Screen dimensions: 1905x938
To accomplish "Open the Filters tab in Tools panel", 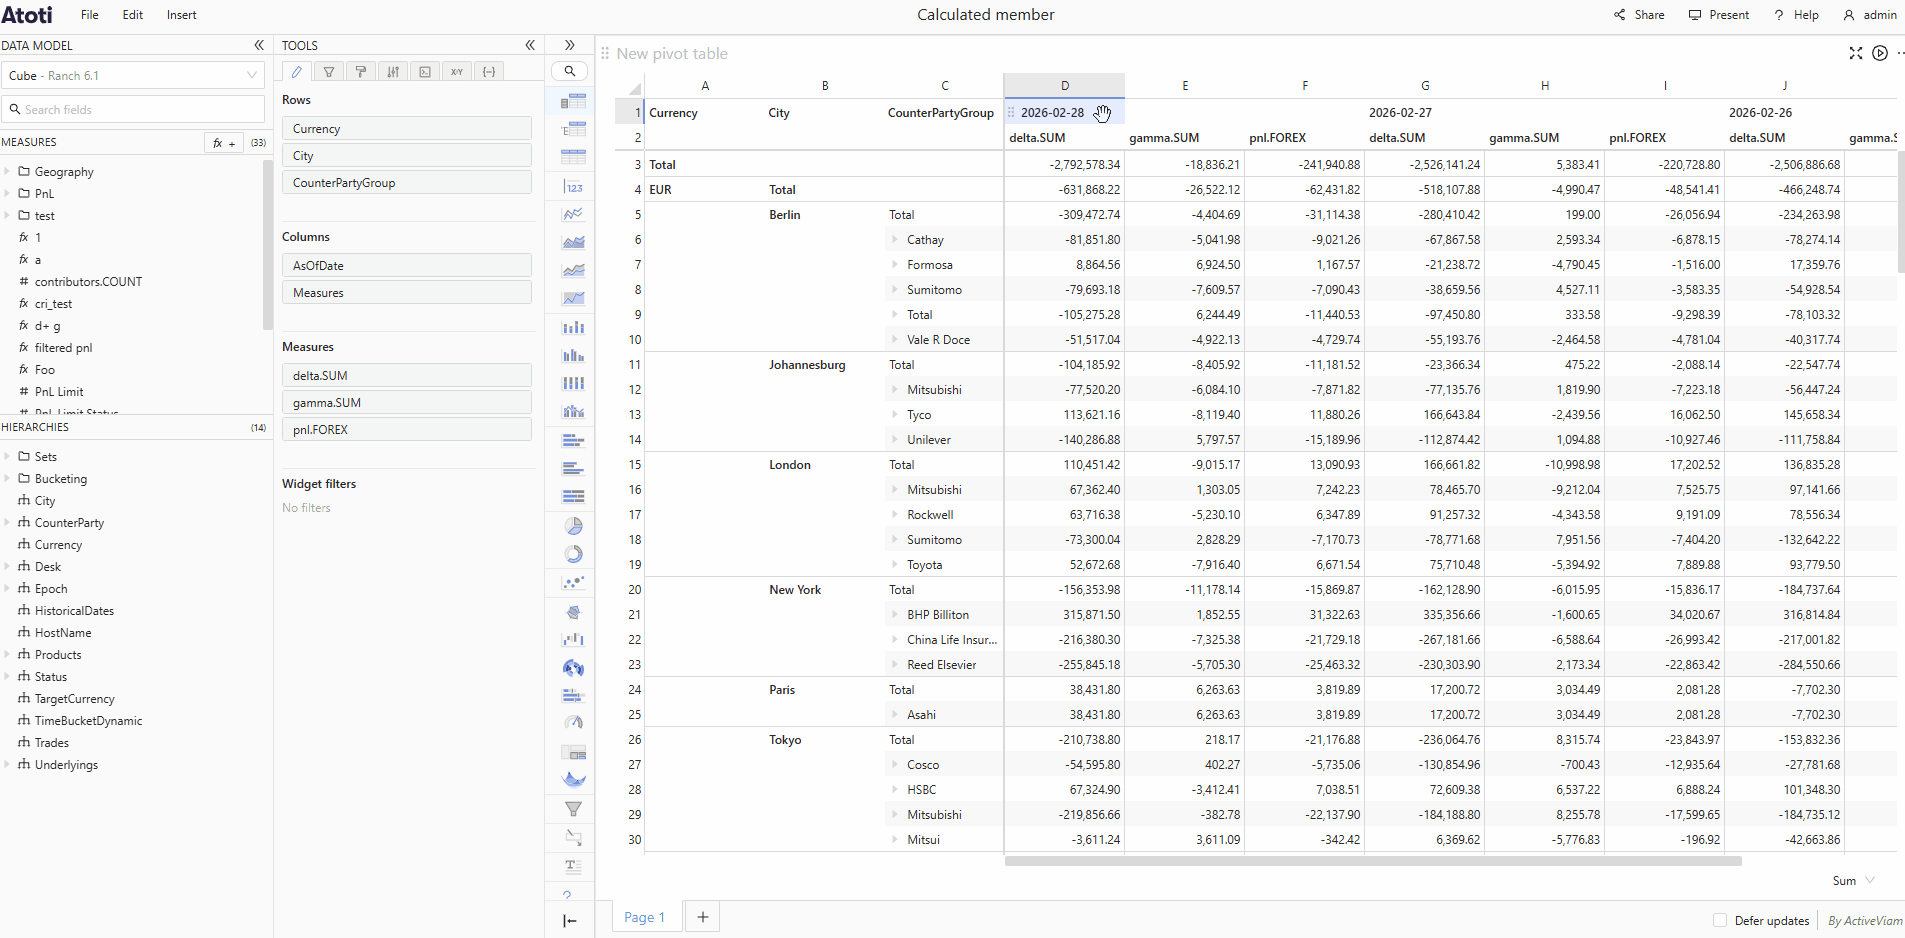I will (329, 72).
